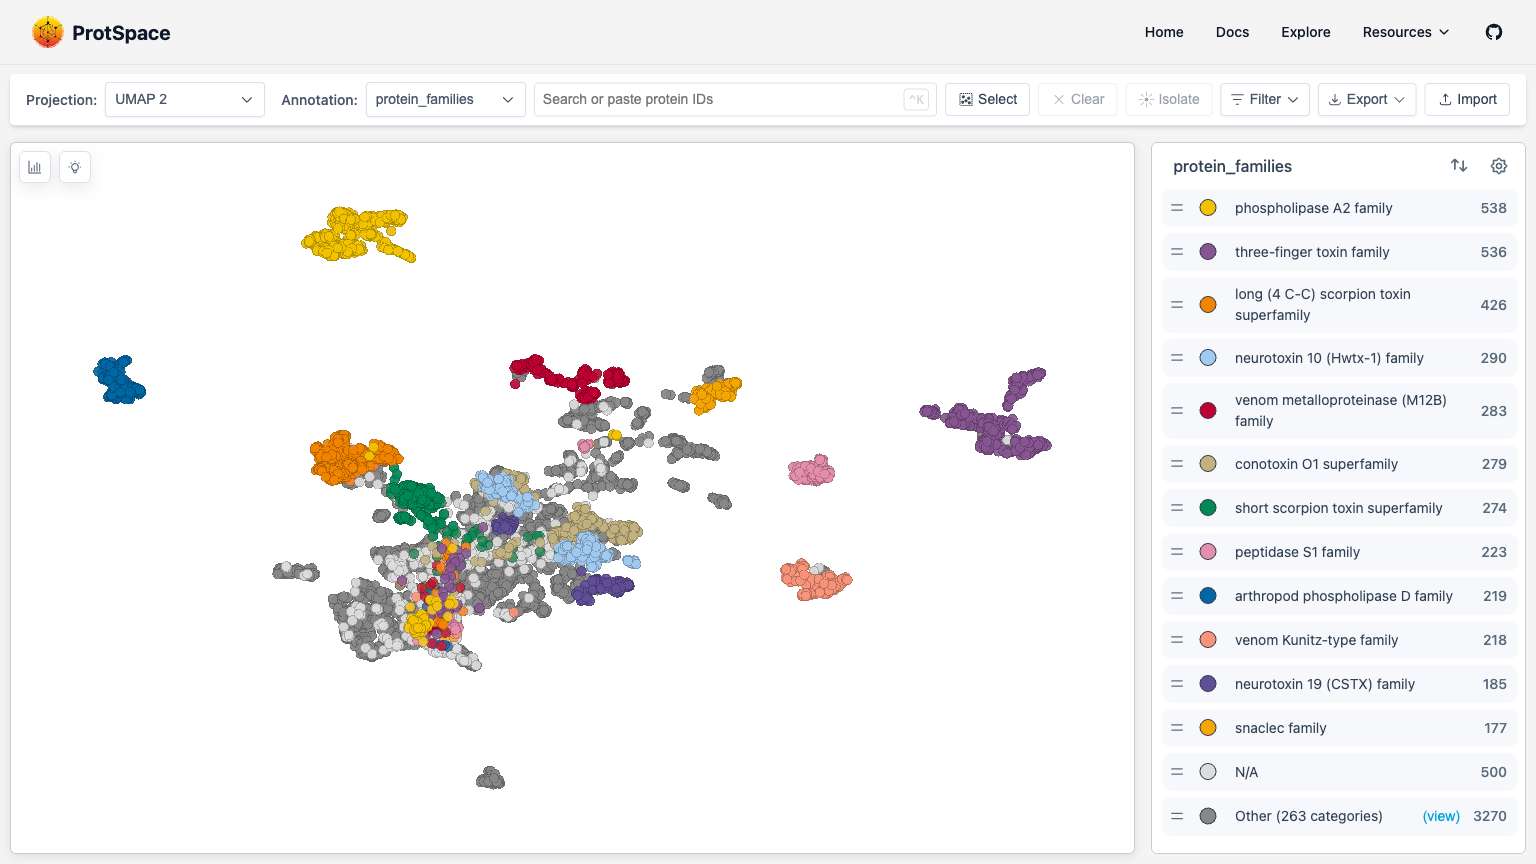
Task: Expand the Export dropdown
Action: (1366, 99)
